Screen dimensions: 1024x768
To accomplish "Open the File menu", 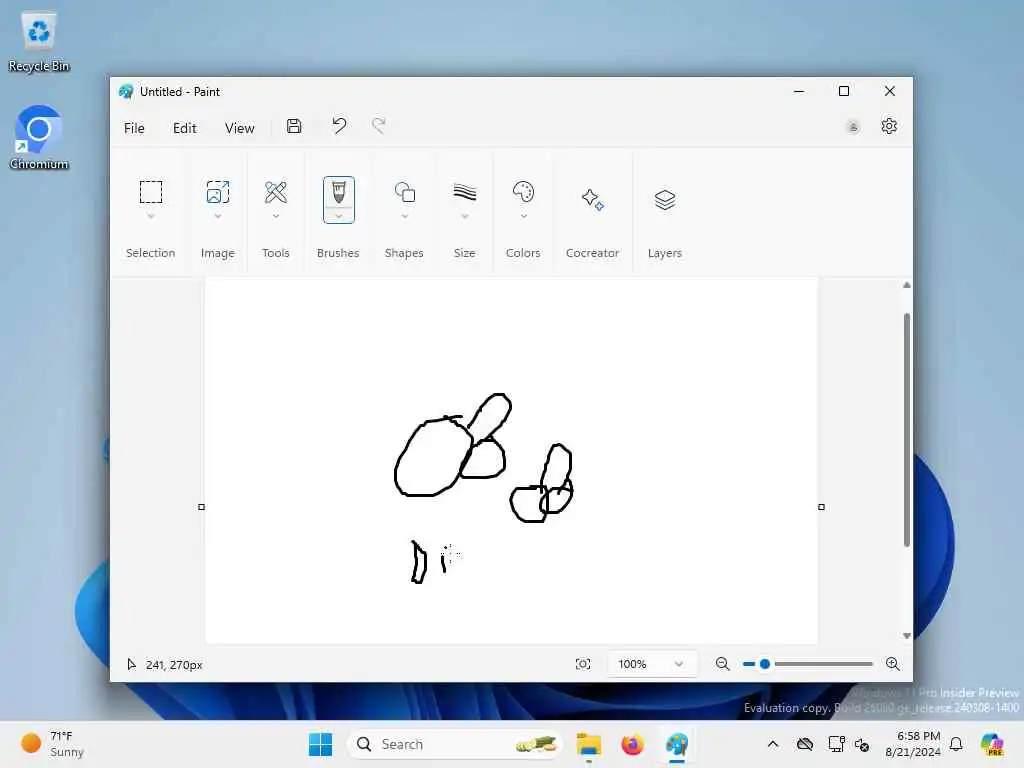I will [x=134, y=128].
